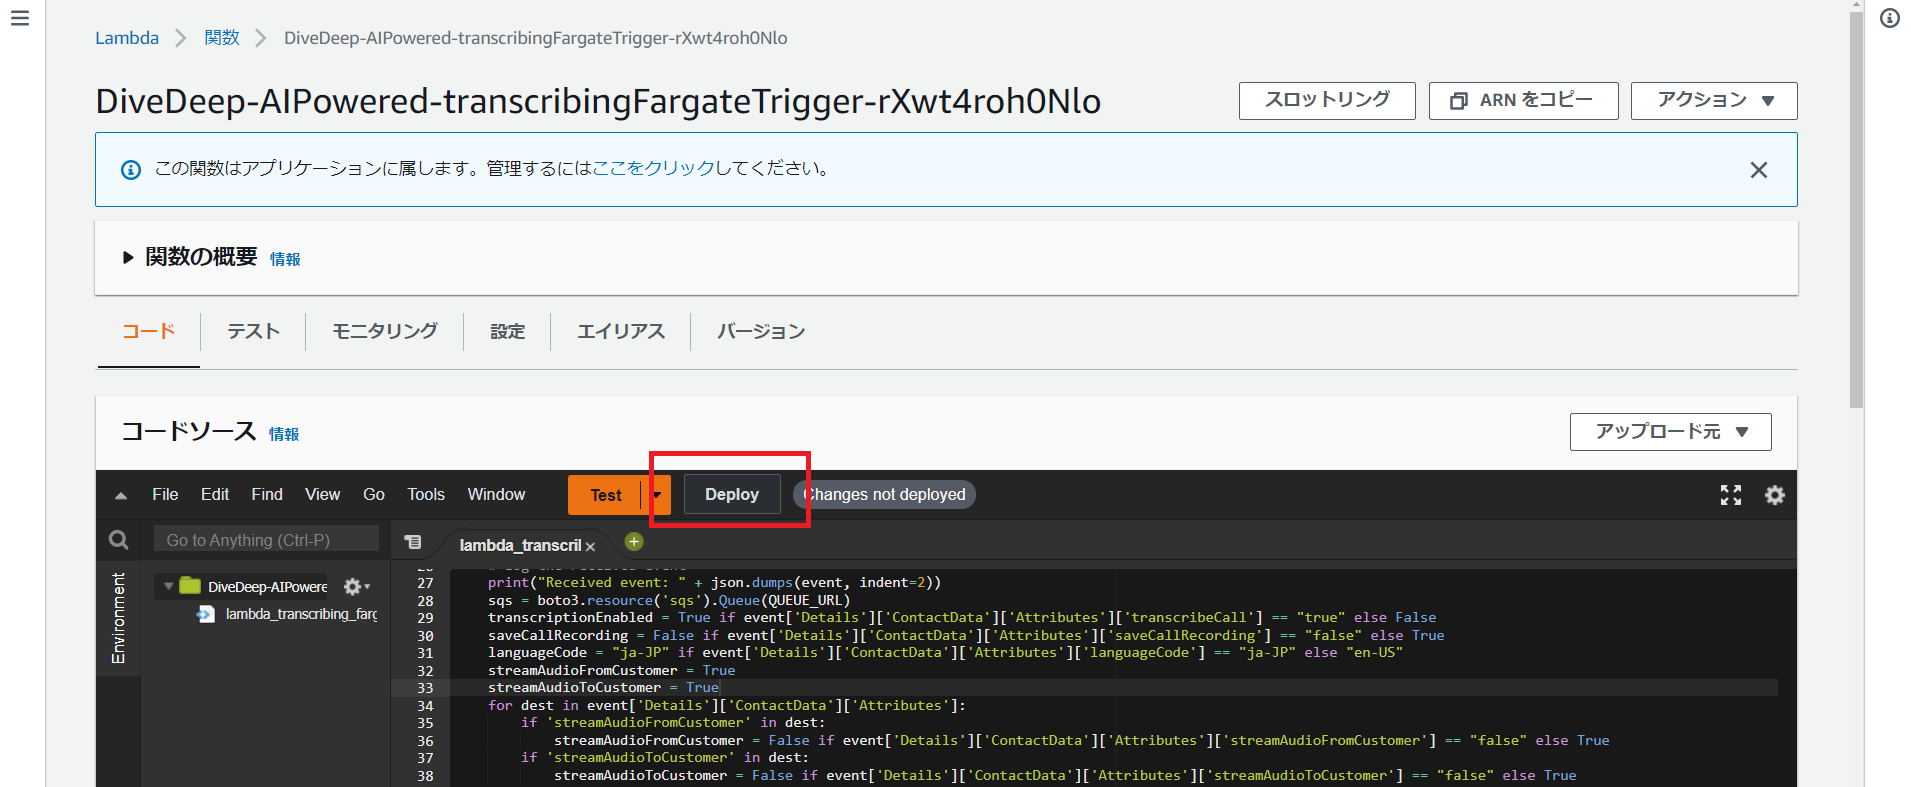1911x787 pixels.
Task: Open the Window menu
Action: coord(496,494)
